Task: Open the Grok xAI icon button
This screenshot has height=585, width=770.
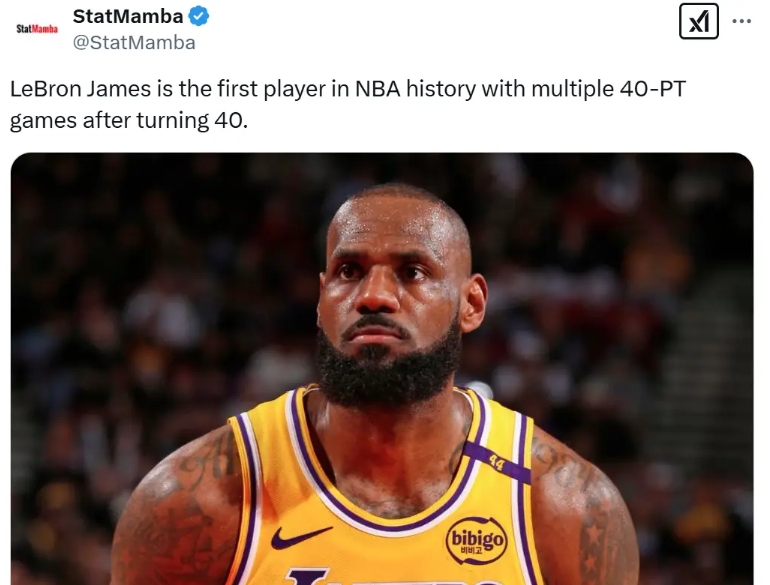Action: click(698, 21)
